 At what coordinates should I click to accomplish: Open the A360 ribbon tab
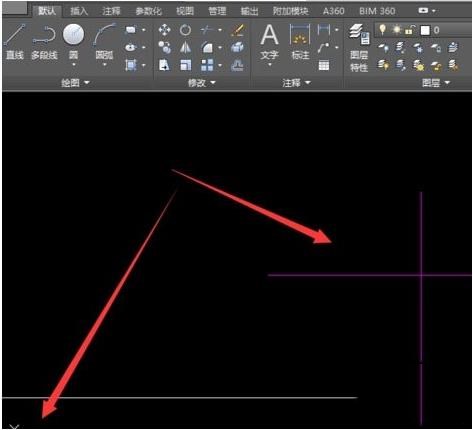[333, 11]
